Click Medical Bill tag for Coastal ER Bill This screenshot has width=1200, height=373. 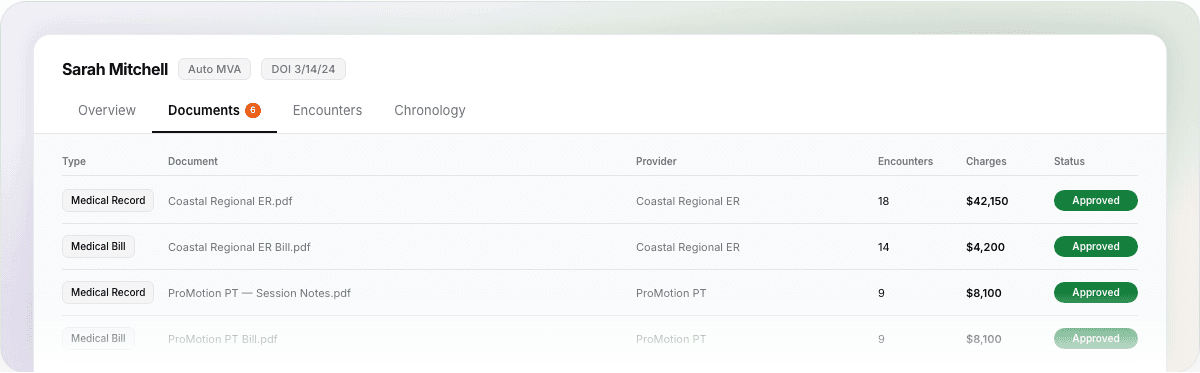click(98, 246)
